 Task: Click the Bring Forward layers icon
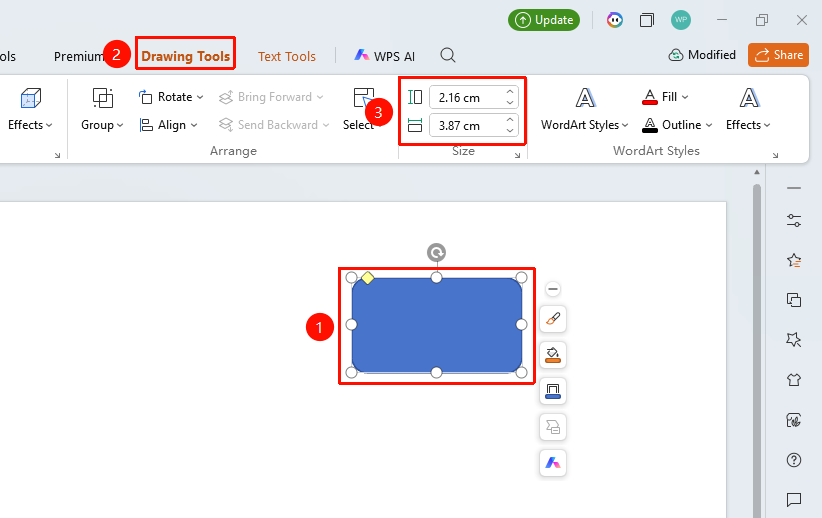226,98
